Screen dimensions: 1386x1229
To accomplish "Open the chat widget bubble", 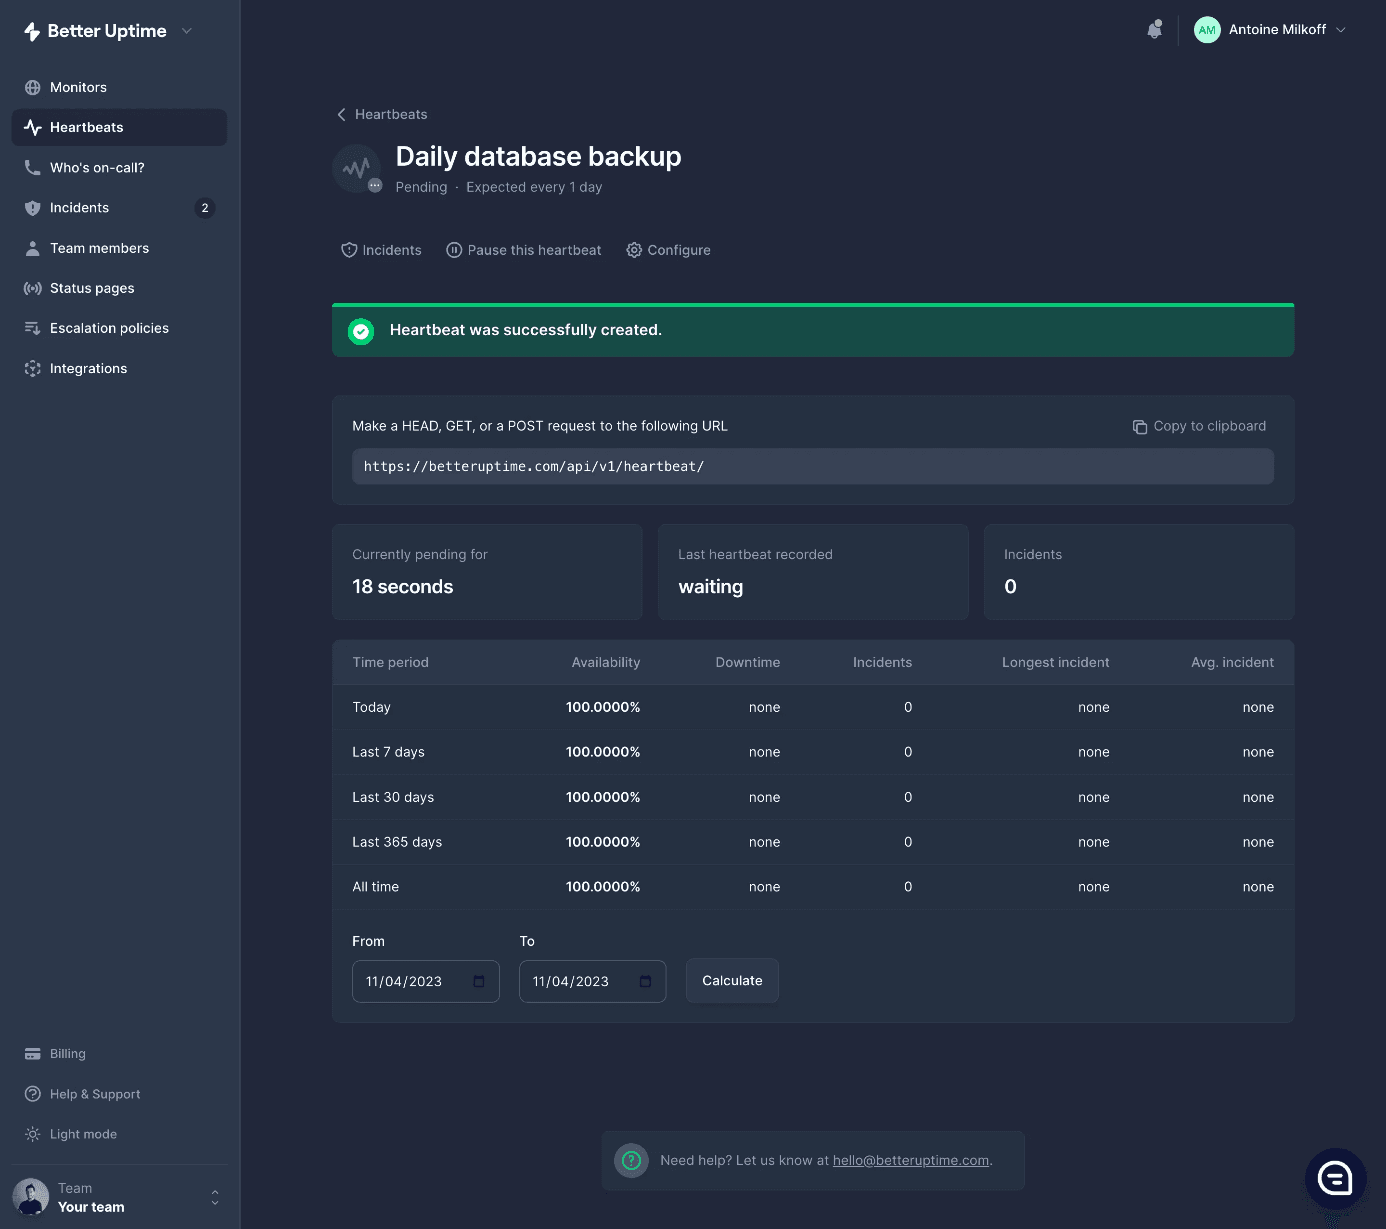I will pyautogui.click(x=1336, y=1179).
